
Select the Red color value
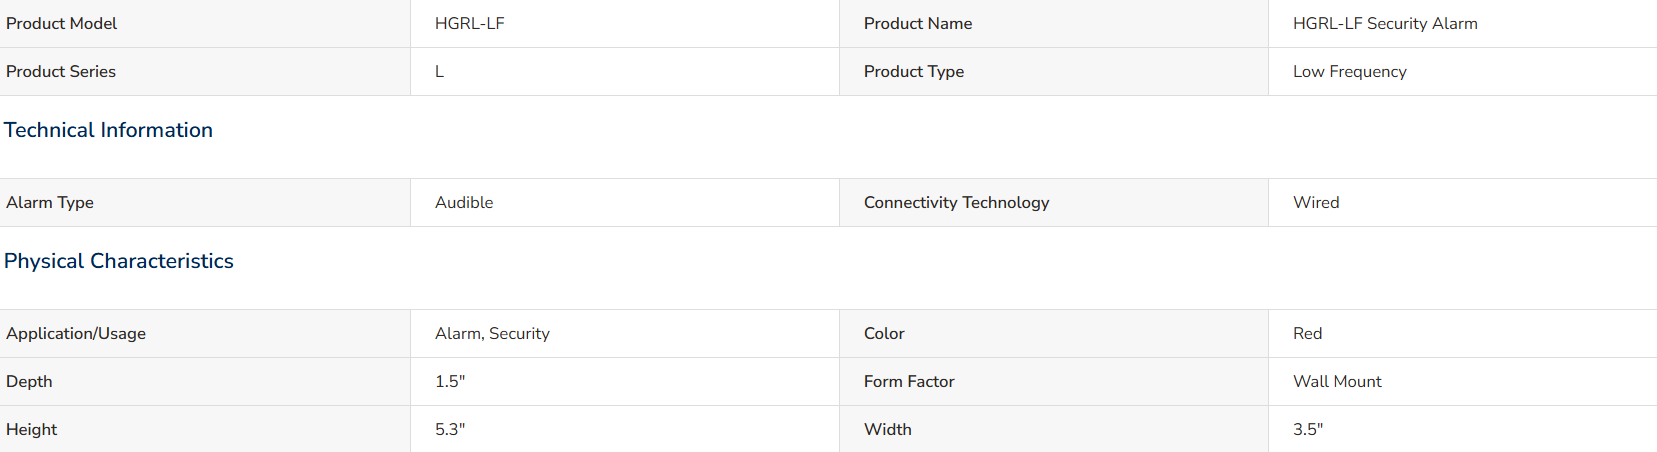1307,333
